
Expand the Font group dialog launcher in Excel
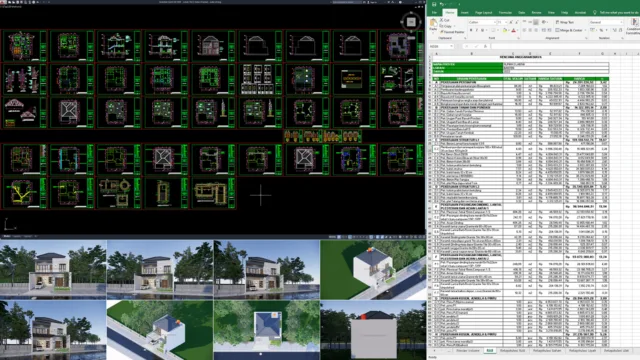coord(519,38)
